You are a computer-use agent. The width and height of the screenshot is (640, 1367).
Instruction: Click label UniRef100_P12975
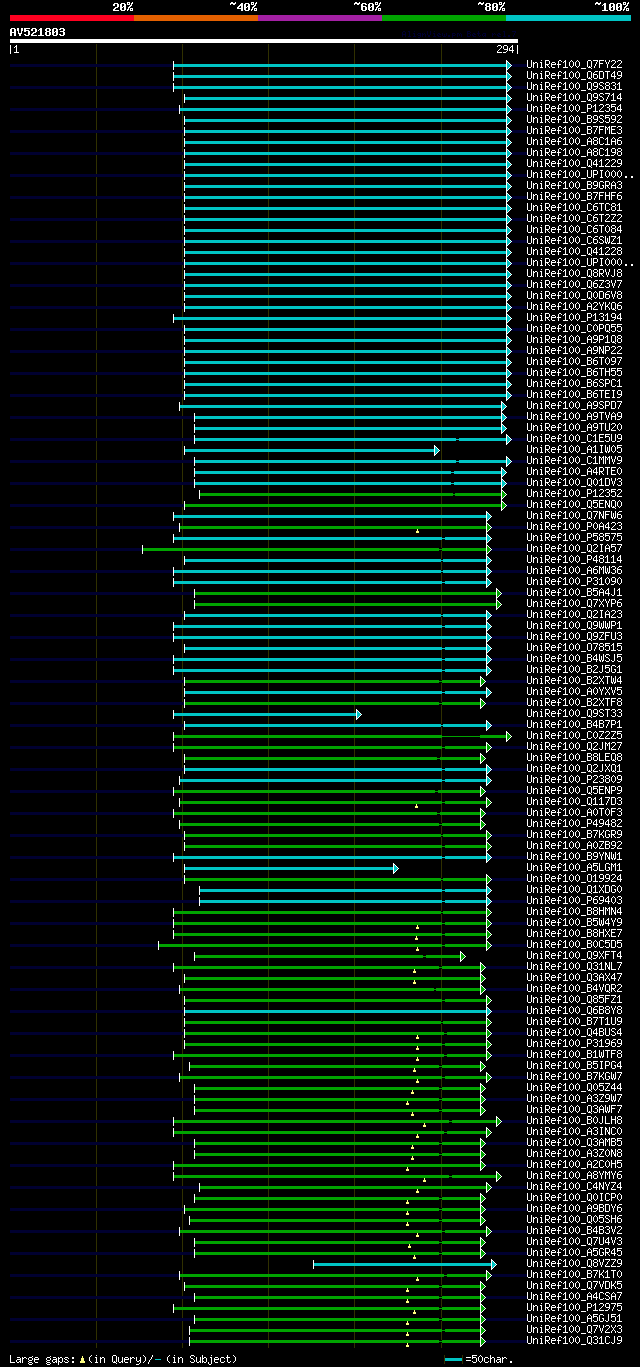click(x=574, y=1307)
